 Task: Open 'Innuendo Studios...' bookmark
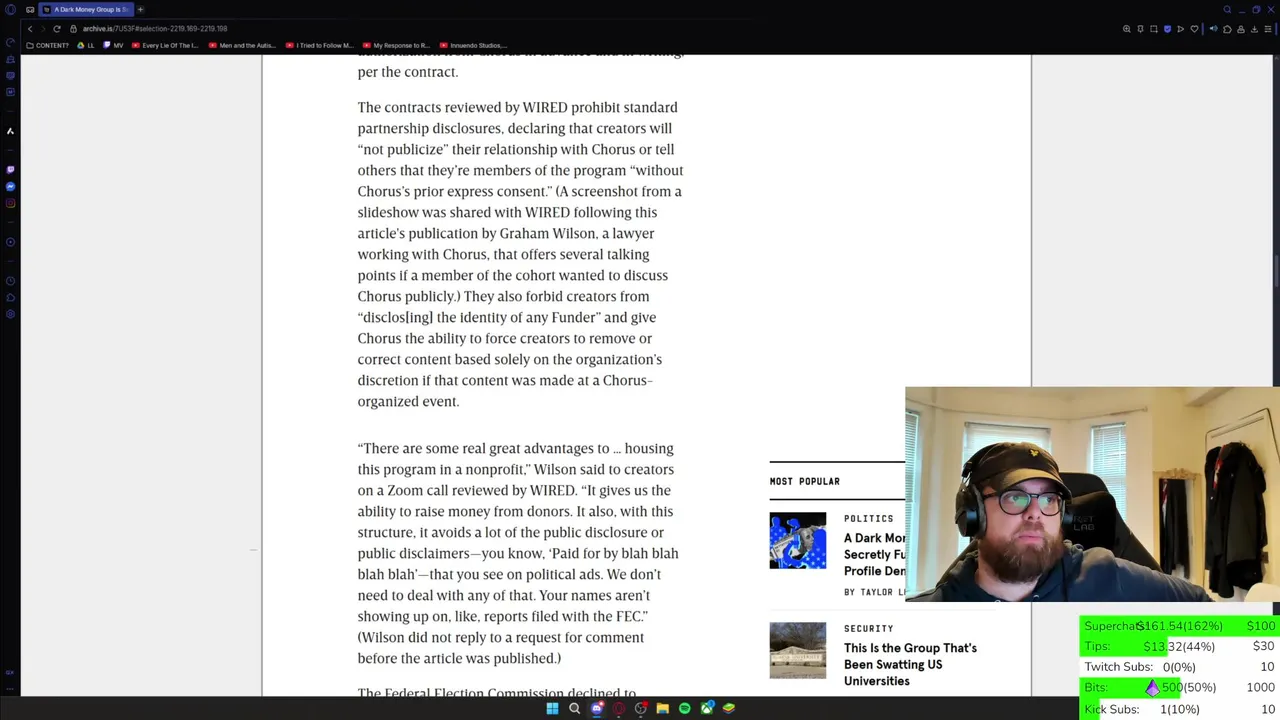tap(473, 45)
